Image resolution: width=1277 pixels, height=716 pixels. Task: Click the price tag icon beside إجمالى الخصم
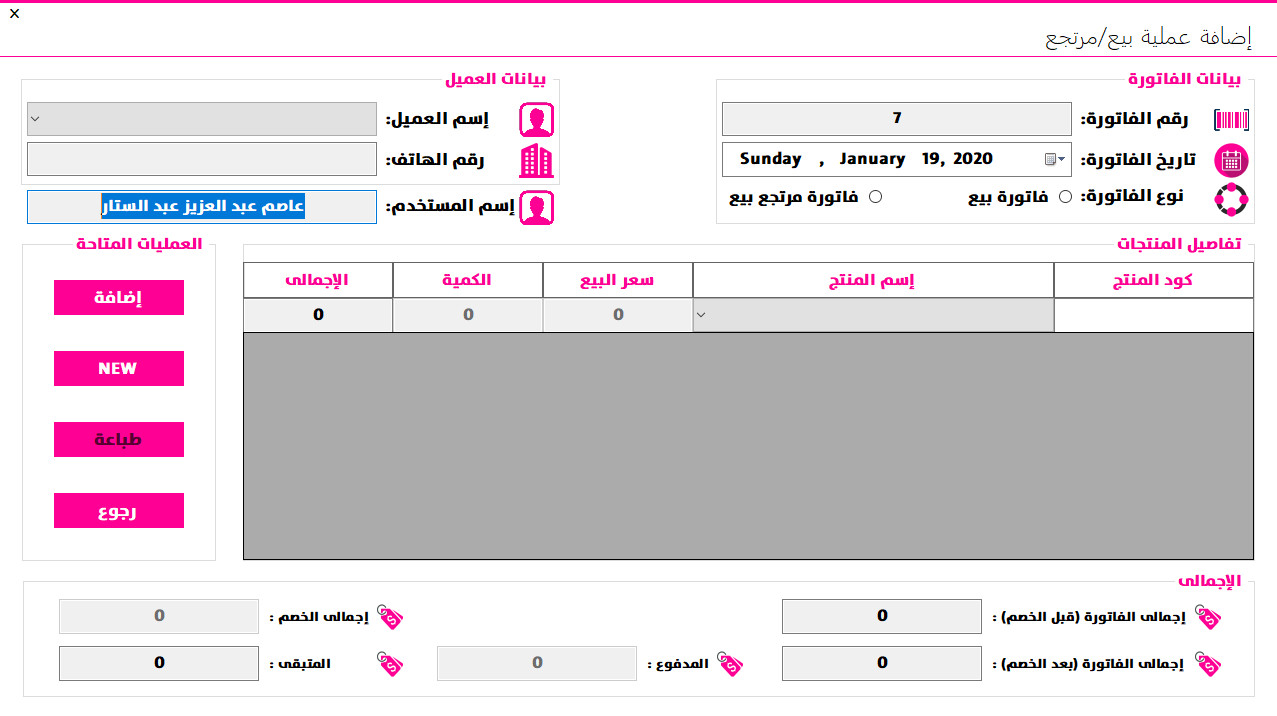pos(390,617)
